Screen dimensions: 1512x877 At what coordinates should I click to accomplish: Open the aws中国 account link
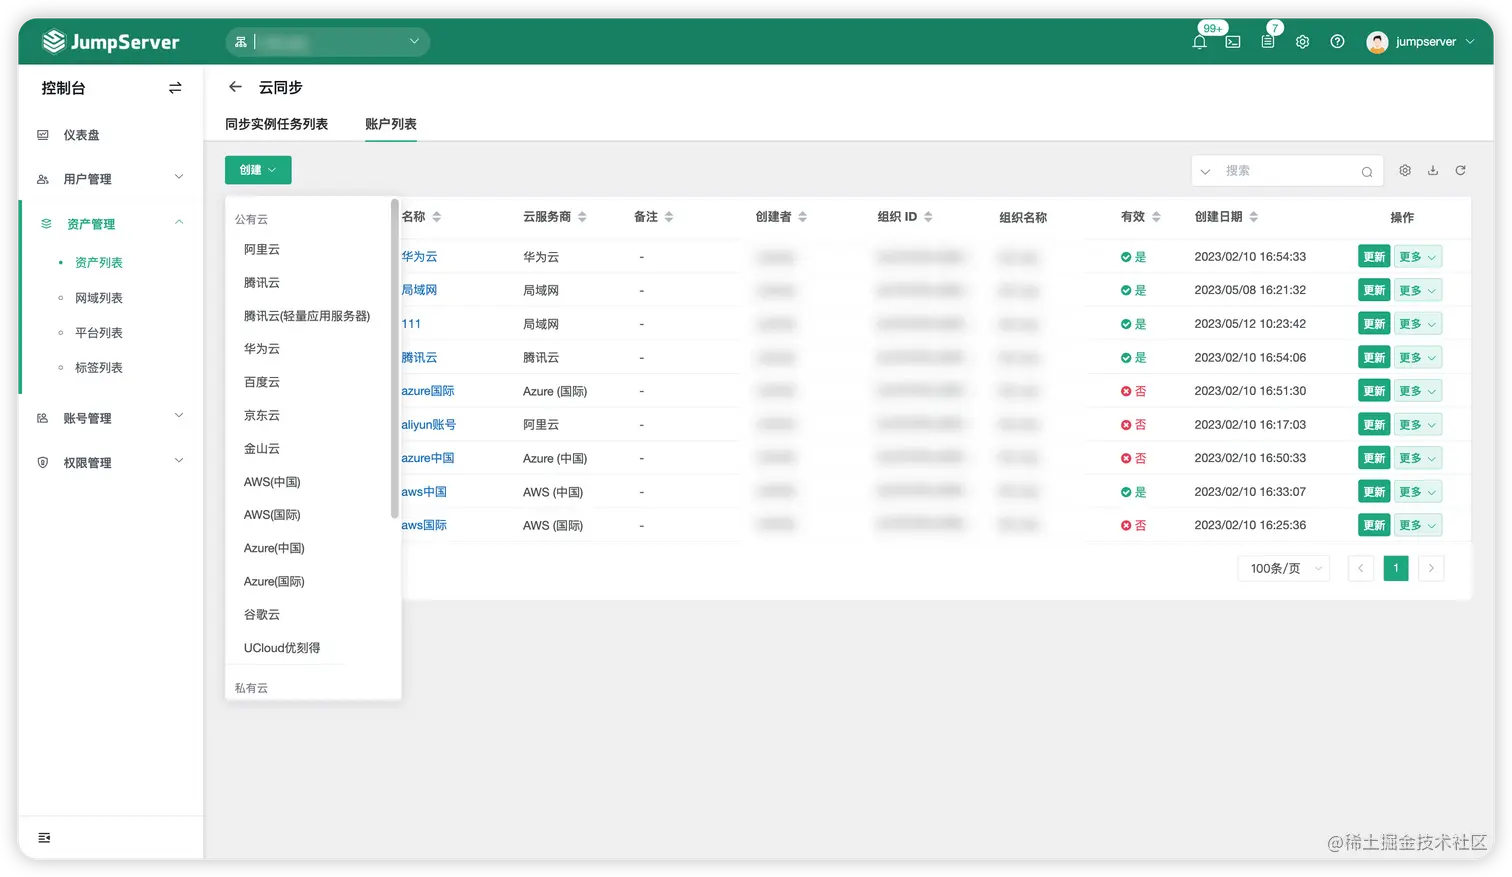[x=424, y=492]
